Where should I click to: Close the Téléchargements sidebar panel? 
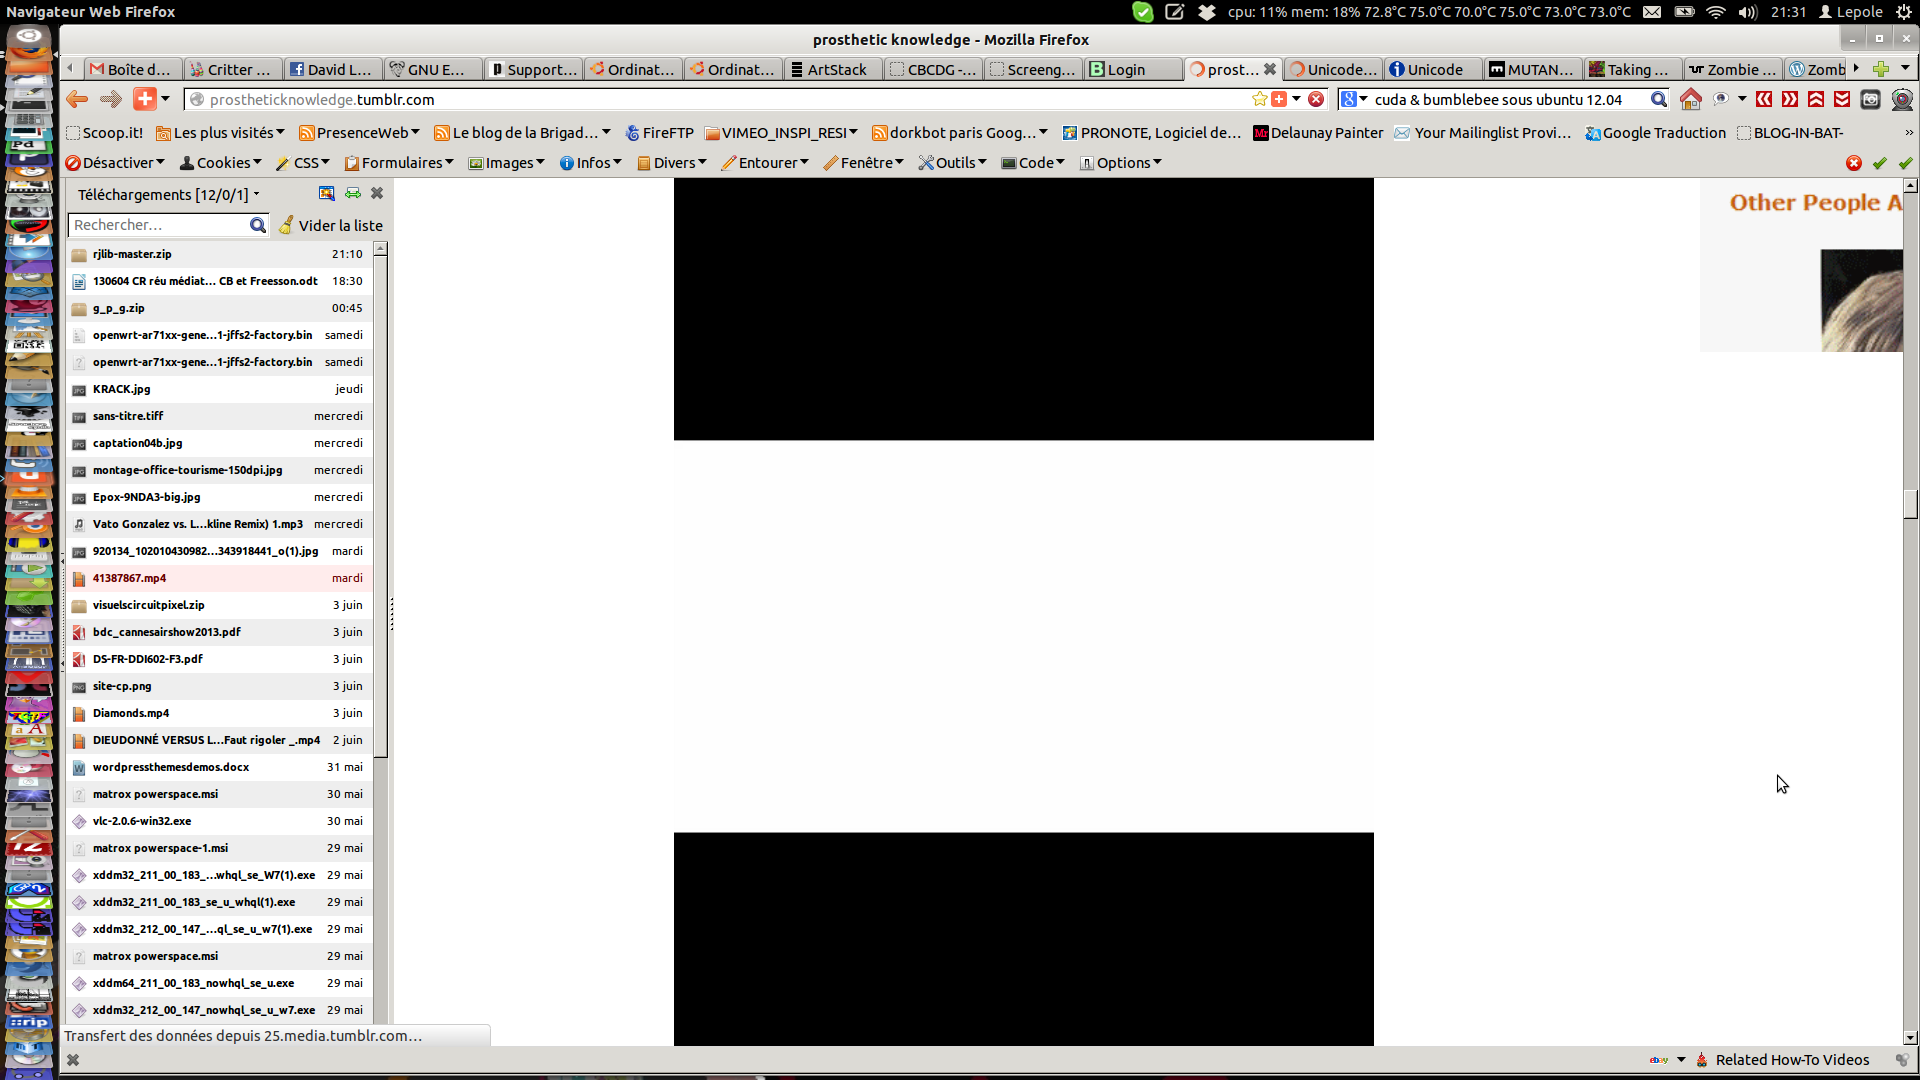point(377,193)
